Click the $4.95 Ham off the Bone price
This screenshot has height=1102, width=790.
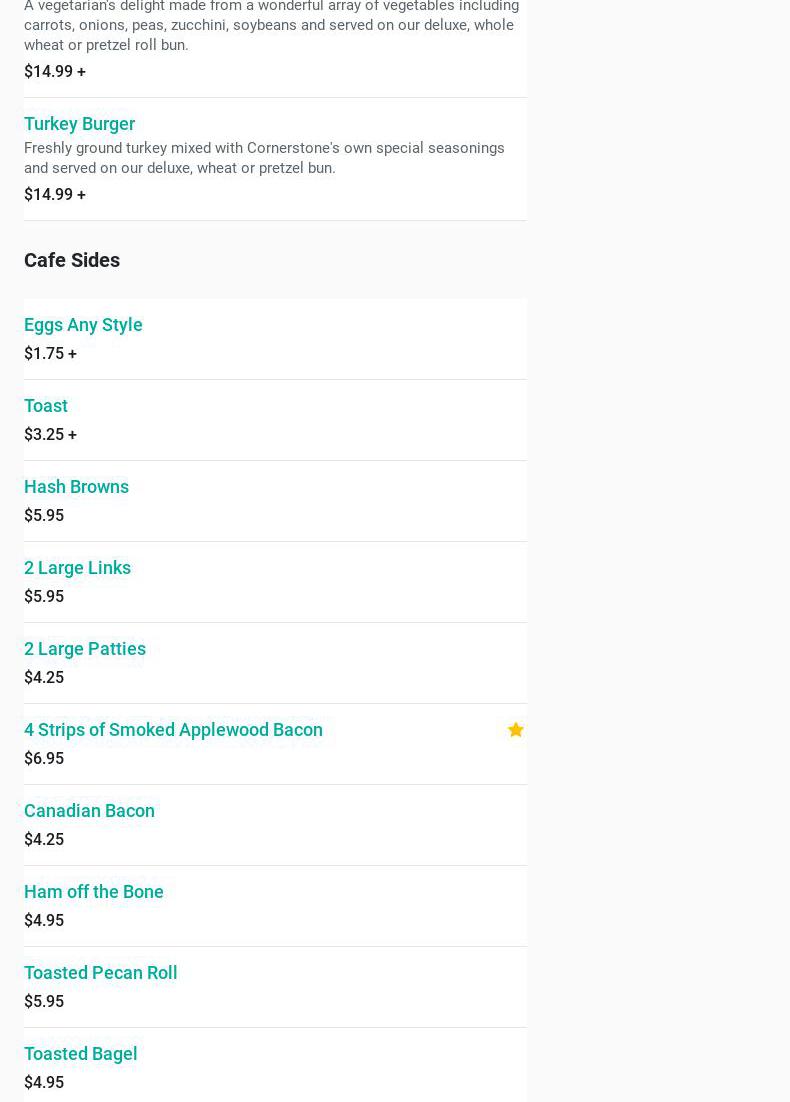44,921
